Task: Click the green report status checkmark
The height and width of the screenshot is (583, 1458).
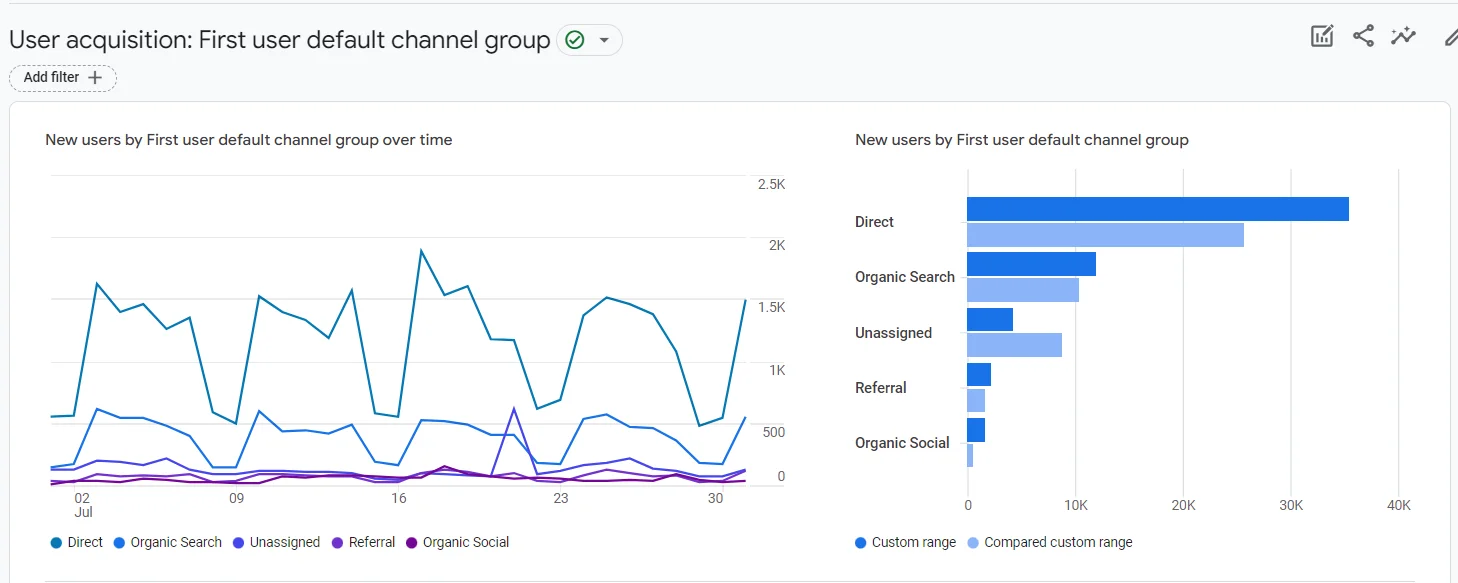Action: click(574, 40)
